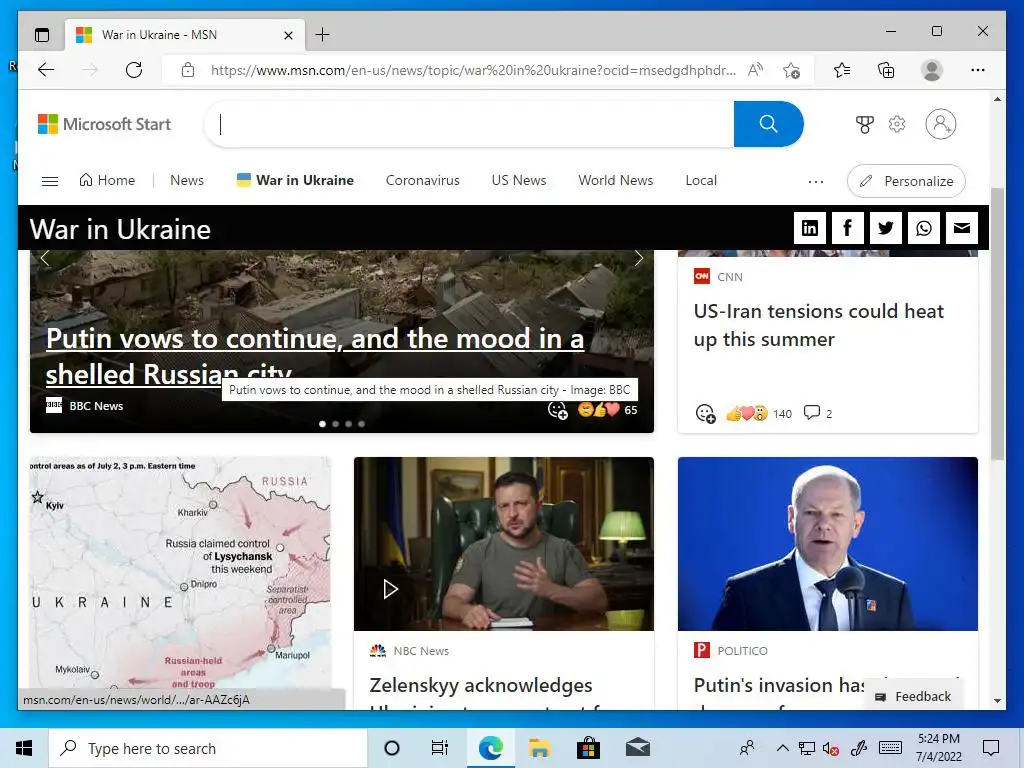The image size is (1024, 768).
Task: Add a reaction to the Putin story
Action: click(x=557, y=410)
